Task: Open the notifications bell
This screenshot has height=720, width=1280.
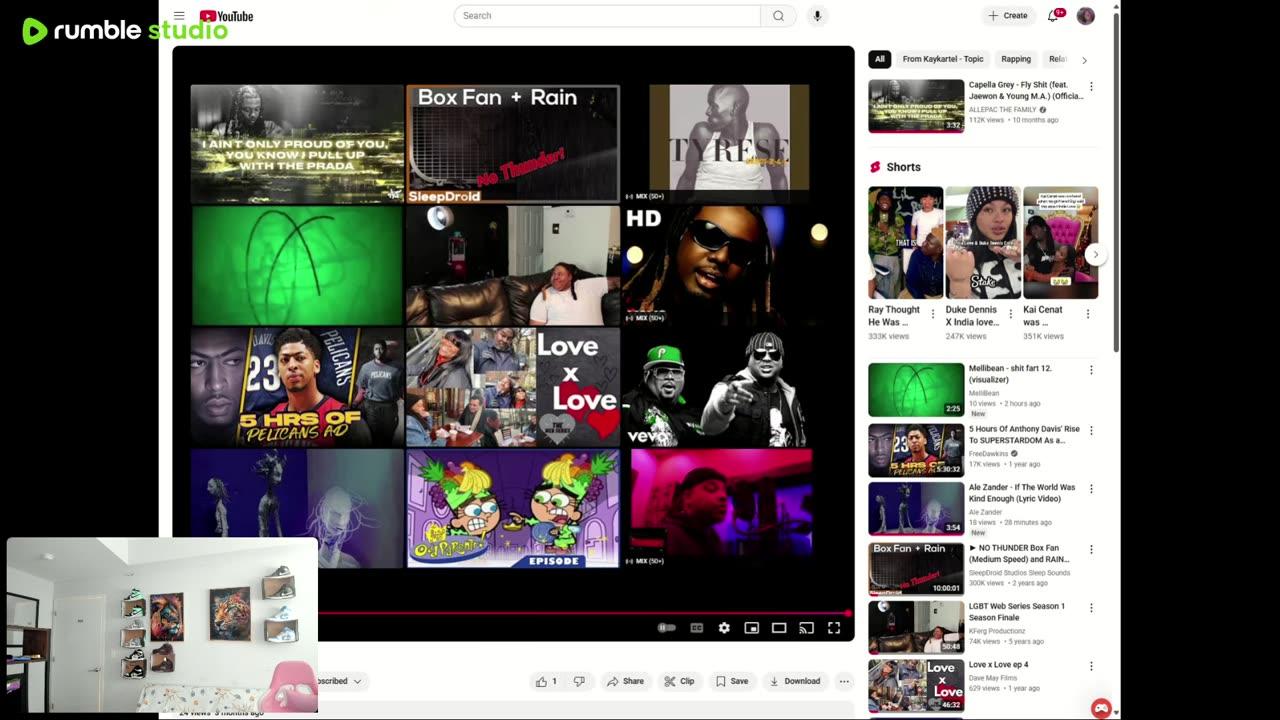Action: [1053, 16]
